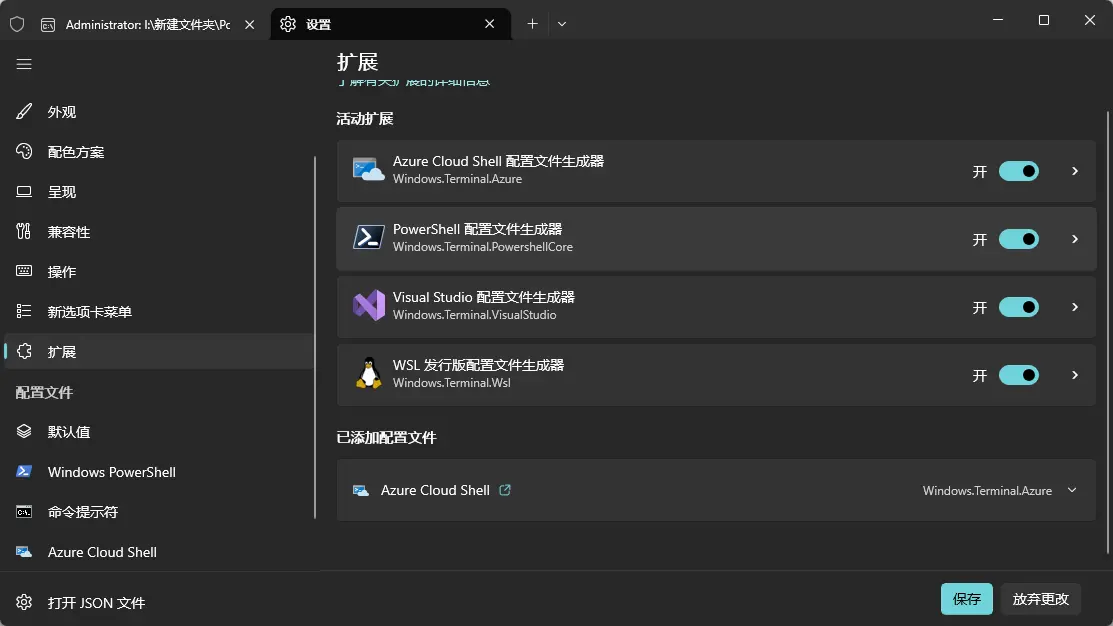Open 操作 settings page
This screenshot has width=1113, height=626.
(159, 272)
